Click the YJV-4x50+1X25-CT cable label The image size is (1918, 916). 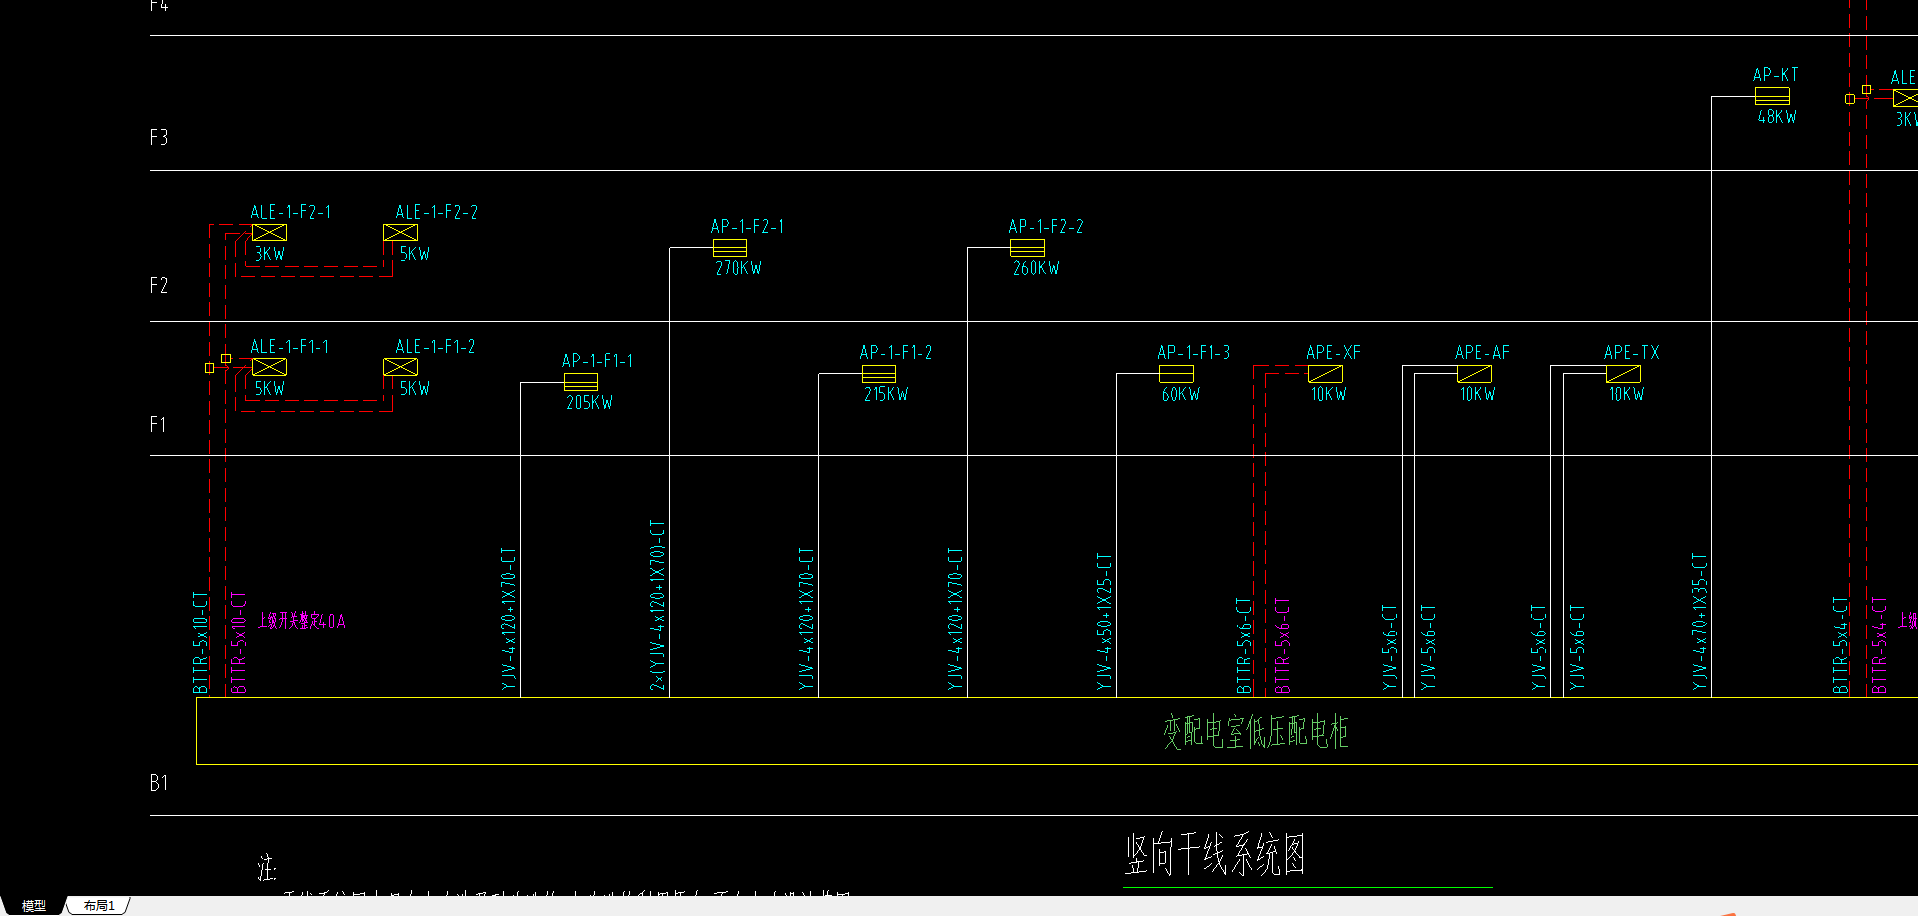point(1104,622)
